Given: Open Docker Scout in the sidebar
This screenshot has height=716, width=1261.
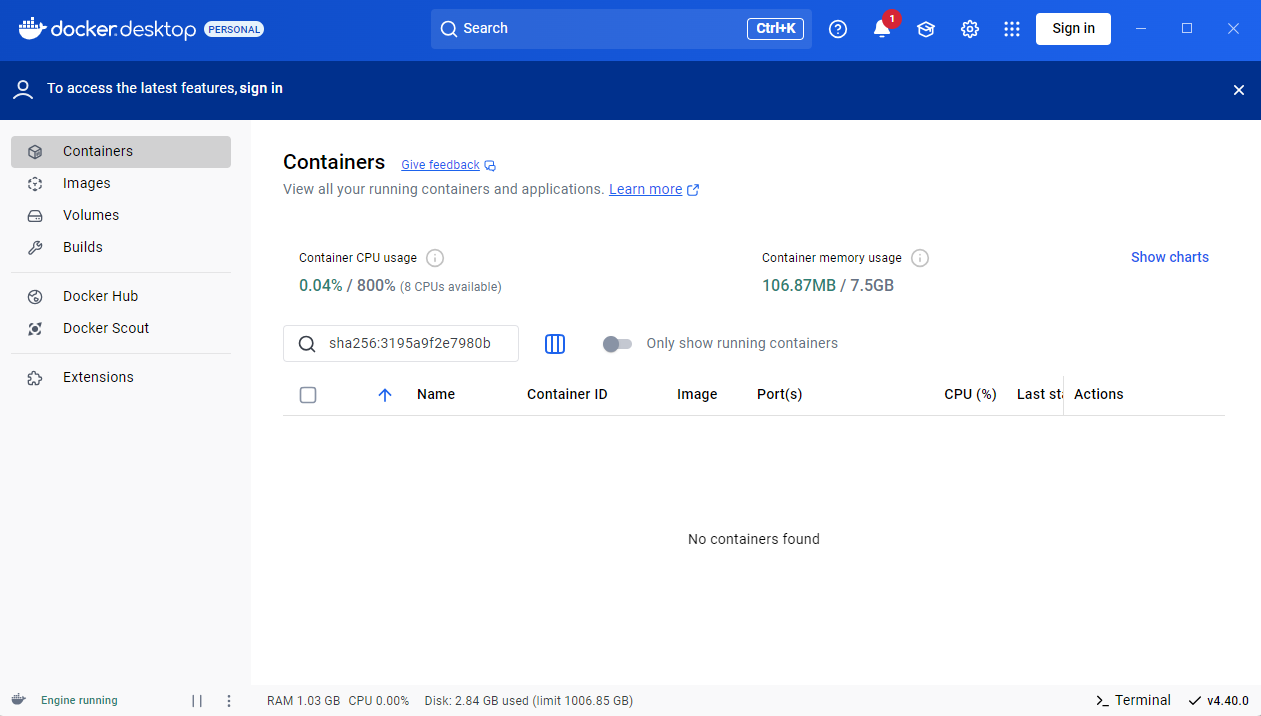Looking at the screenshot, I should (x=121, y=329).
